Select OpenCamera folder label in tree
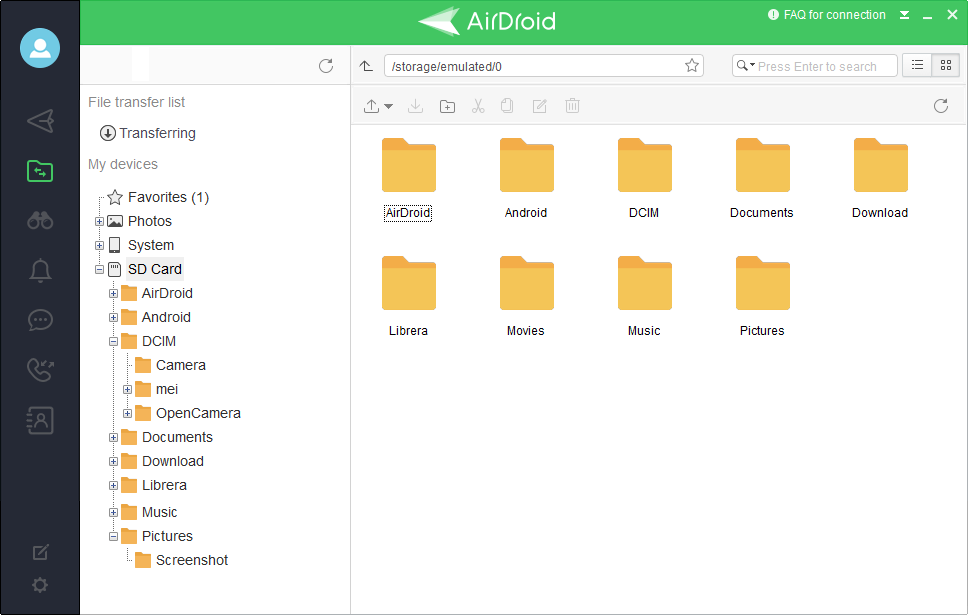This screenshot has width=968, height=615. [198, 413]
